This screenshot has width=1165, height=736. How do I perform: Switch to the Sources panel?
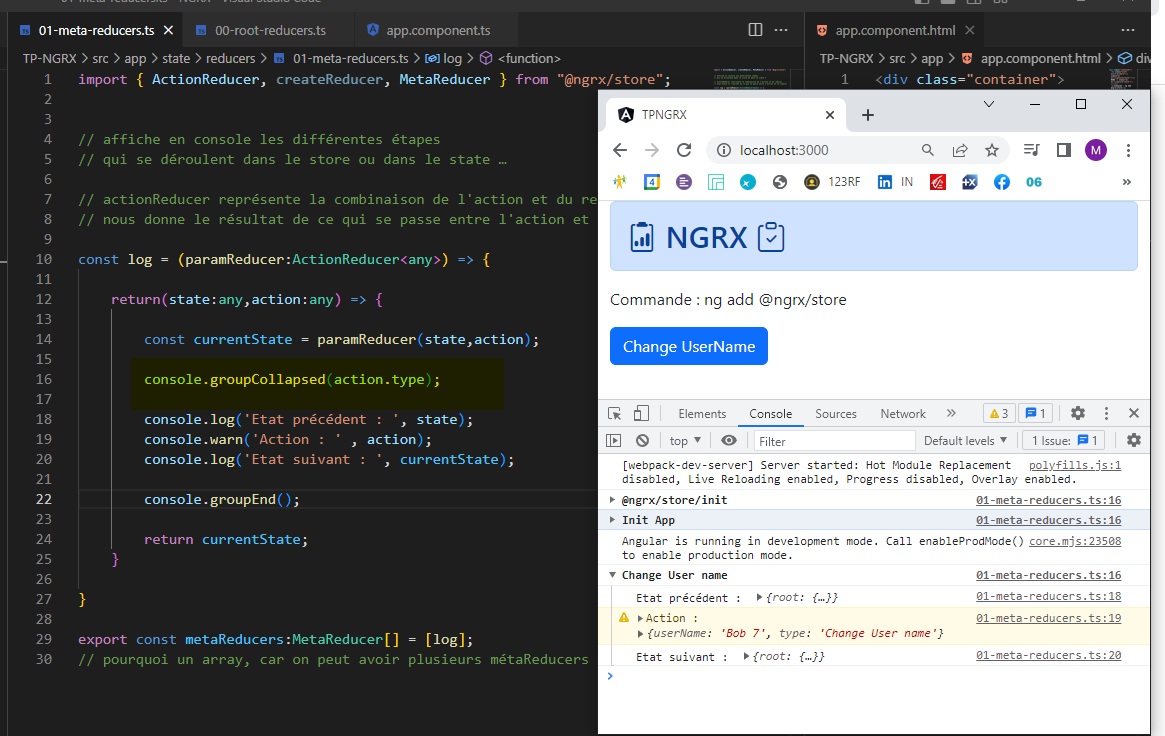click(x=836, y=414)
